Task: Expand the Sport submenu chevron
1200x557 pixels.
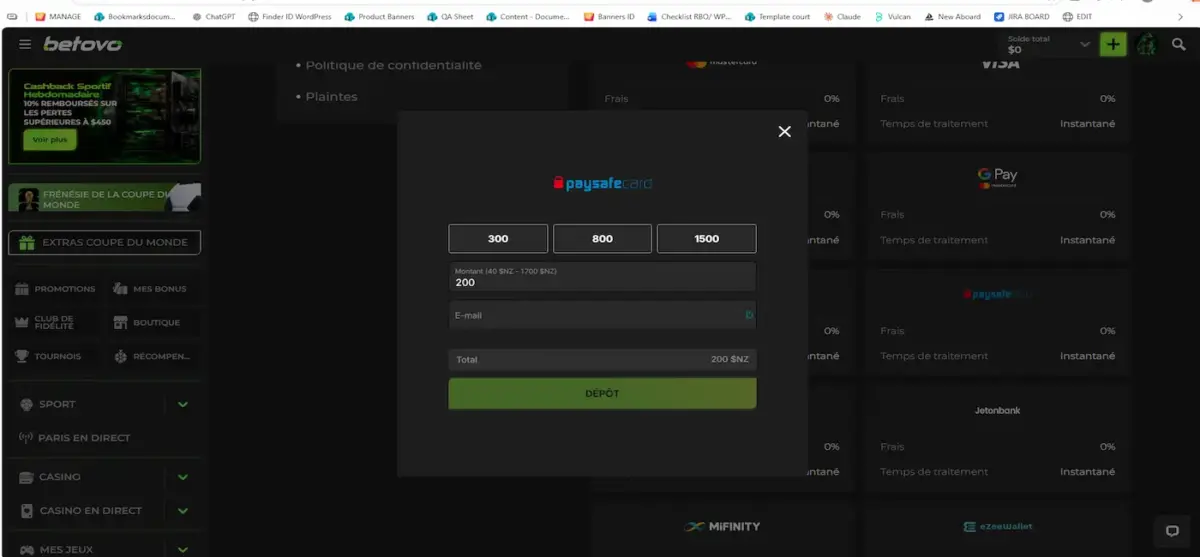Action: tap(183, 404)
